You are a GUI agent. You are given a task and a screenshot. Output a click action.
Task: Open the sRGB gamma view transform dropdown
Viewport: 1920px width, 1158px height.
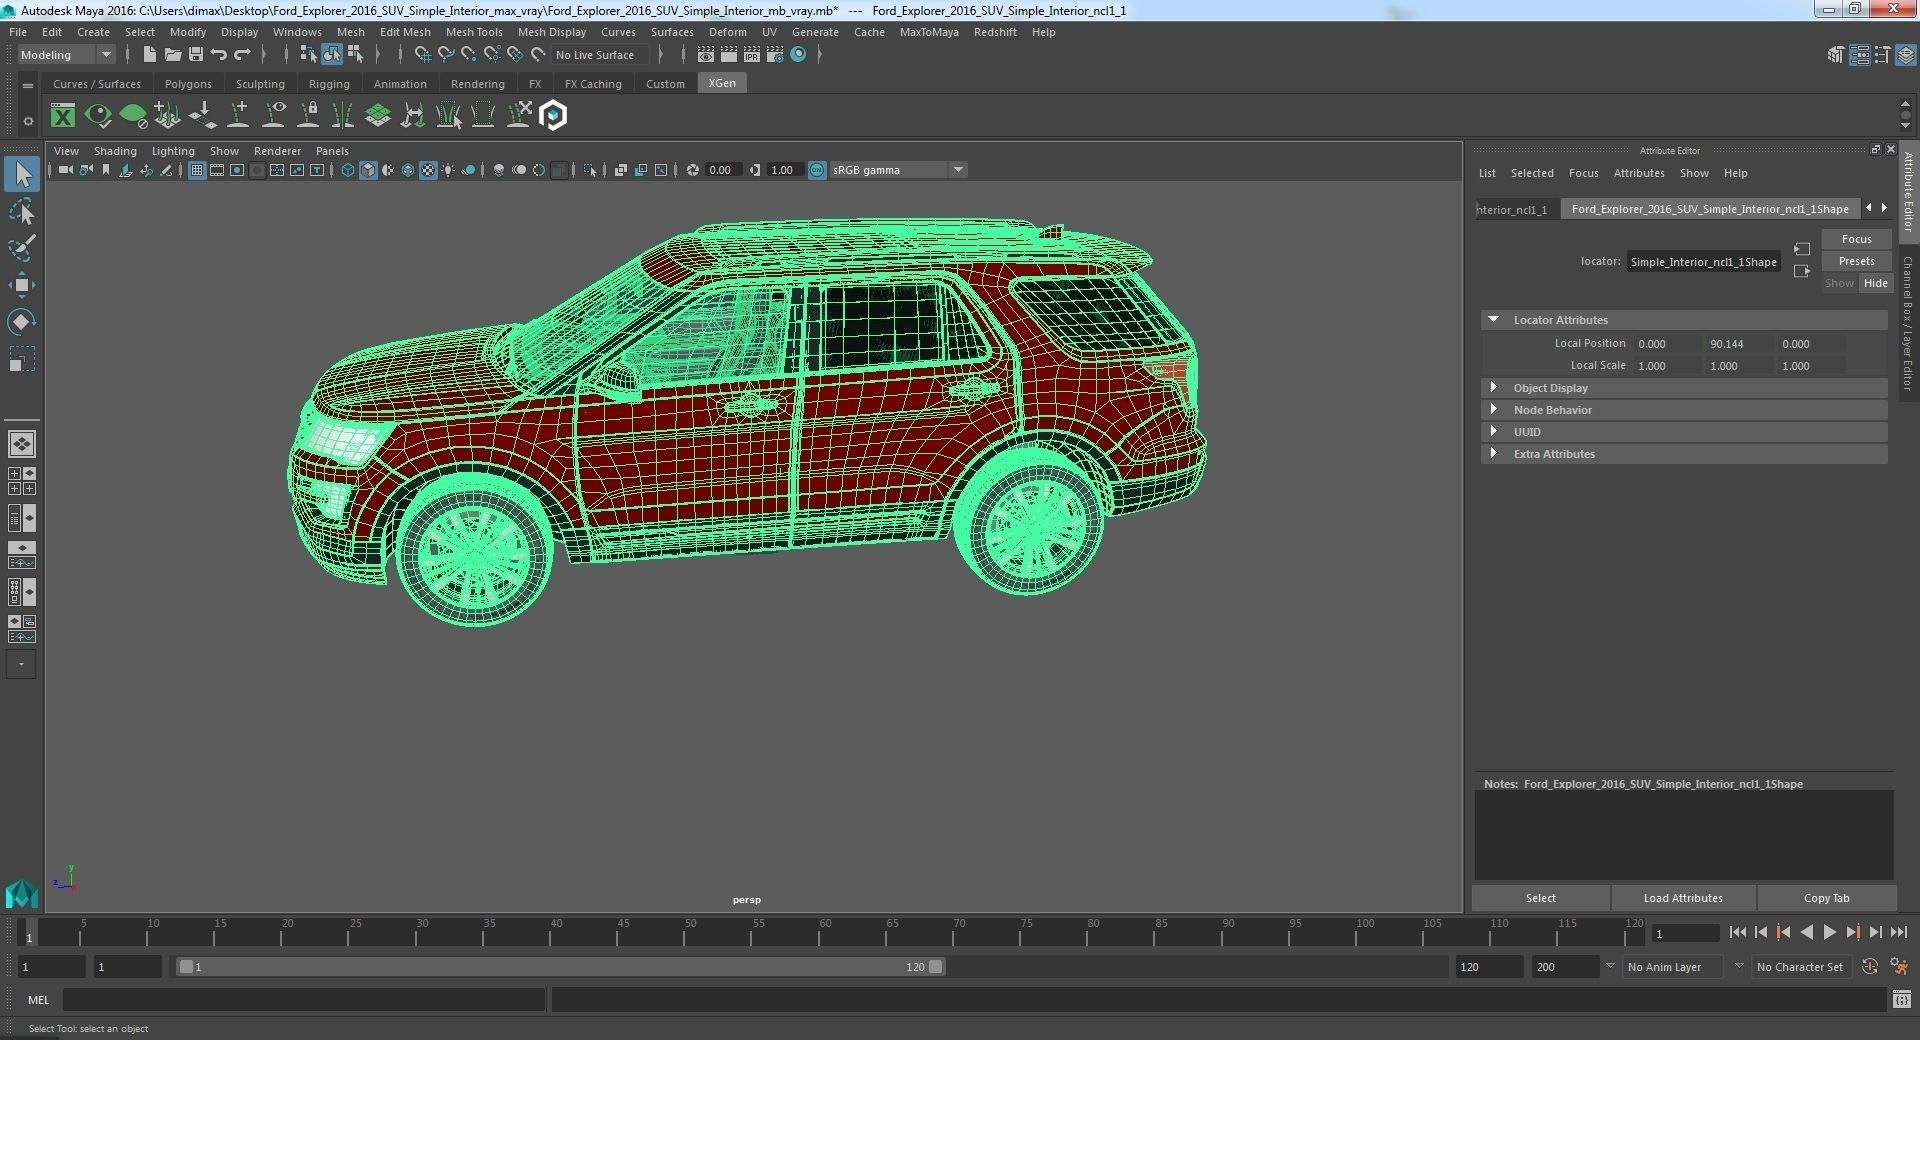897,170
